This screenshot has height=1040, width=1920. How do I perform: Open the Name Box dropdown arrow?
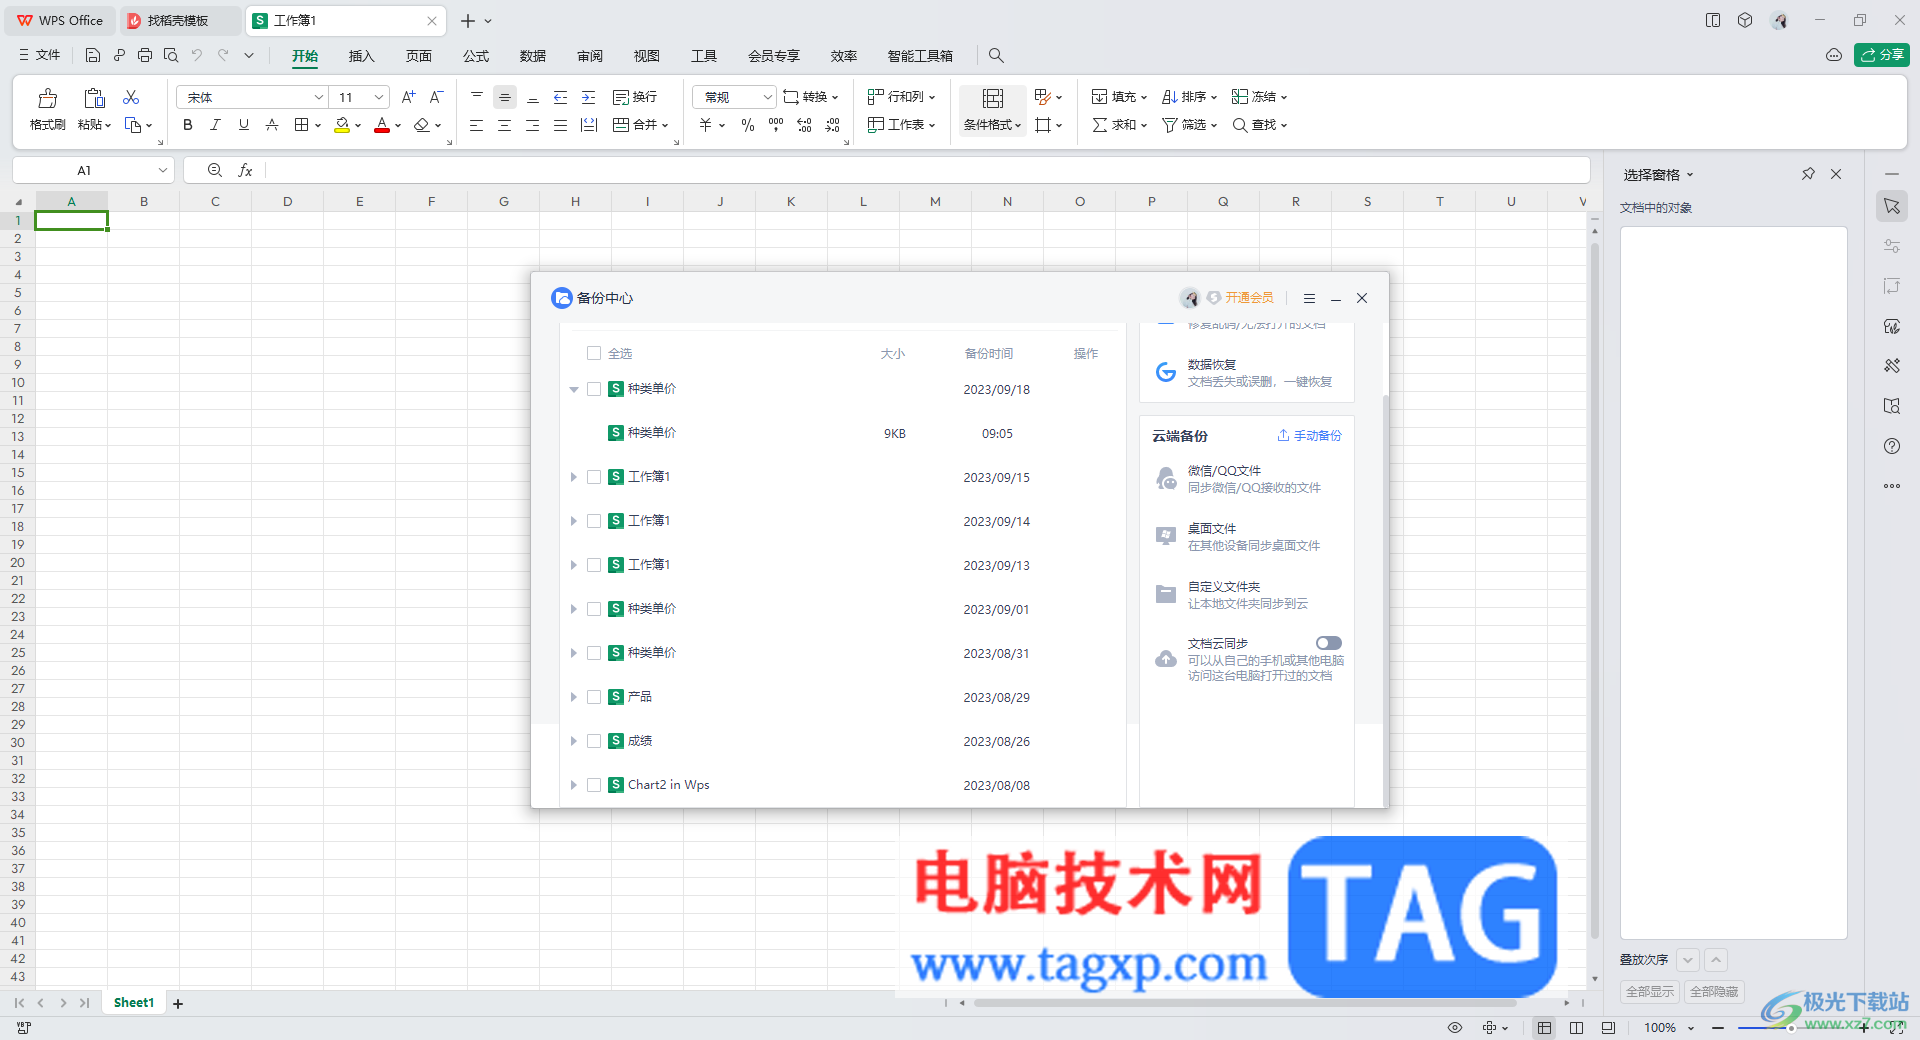[162, 170]
